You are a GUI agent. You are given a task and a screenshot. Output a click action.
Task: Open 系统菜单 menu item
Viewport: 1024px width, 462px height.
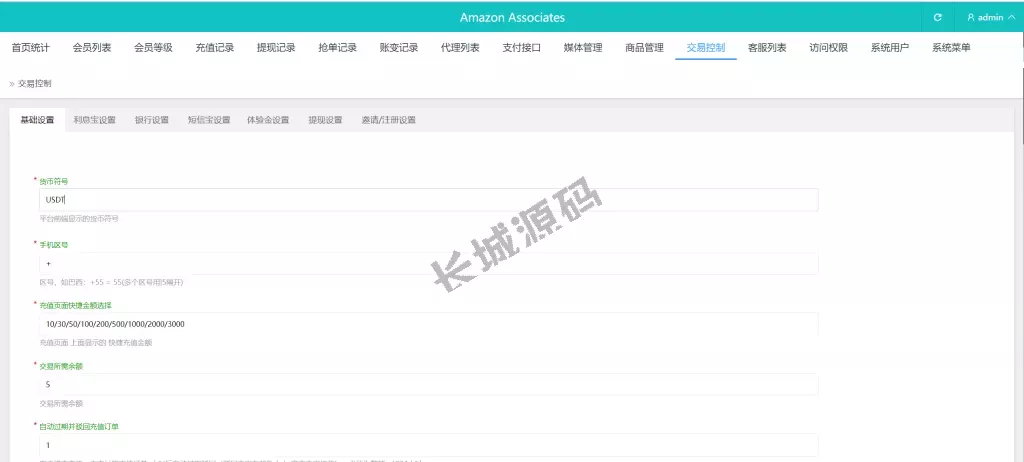click(952, 48)
